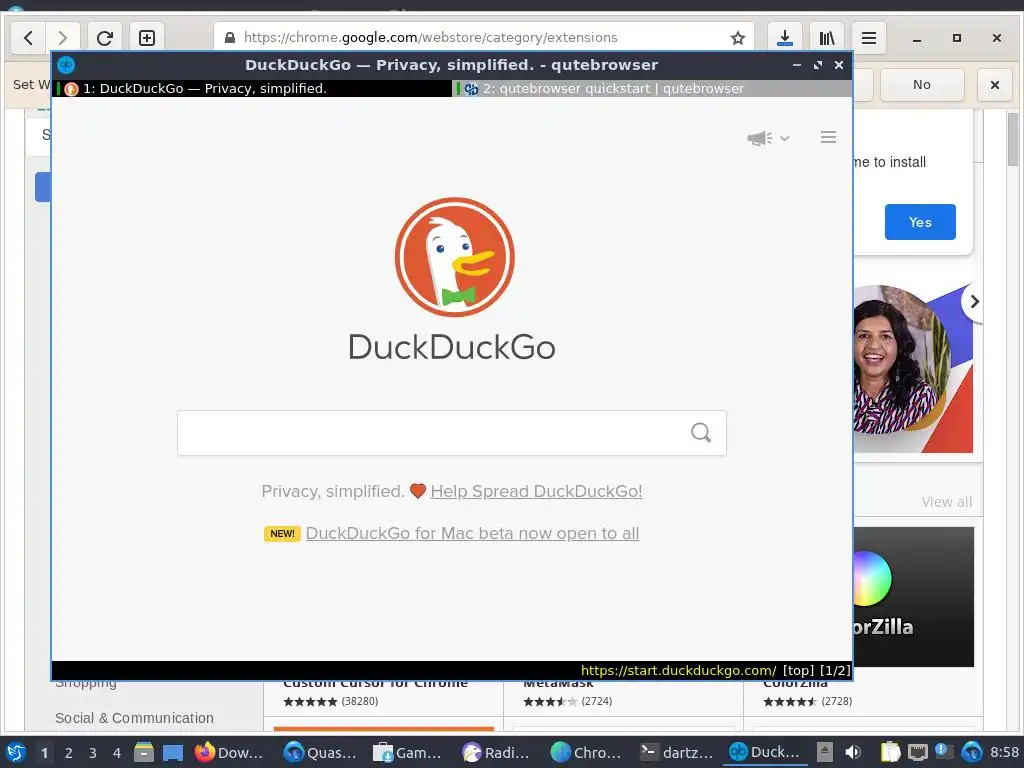
Task: Open the DuckDuckGo megaphone announcements dropdown
Action: [768, 138]
